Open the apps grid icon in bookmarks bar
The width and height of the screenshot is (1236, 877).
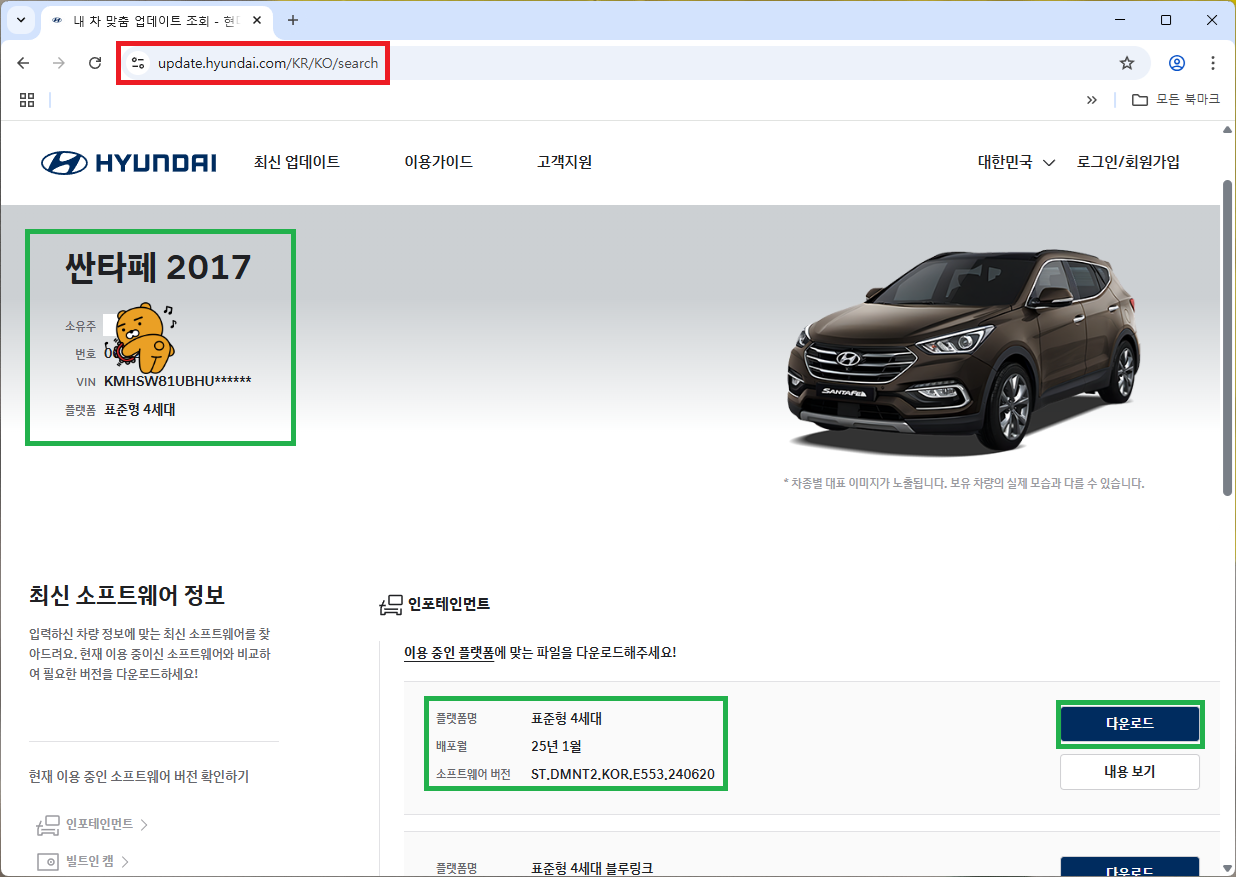[x=27, y=99]
